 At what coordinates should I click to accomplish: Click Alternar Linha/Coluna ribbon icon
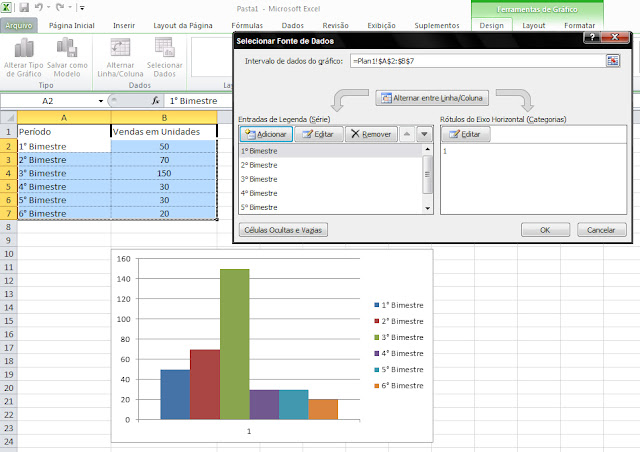tap(120, 47)
